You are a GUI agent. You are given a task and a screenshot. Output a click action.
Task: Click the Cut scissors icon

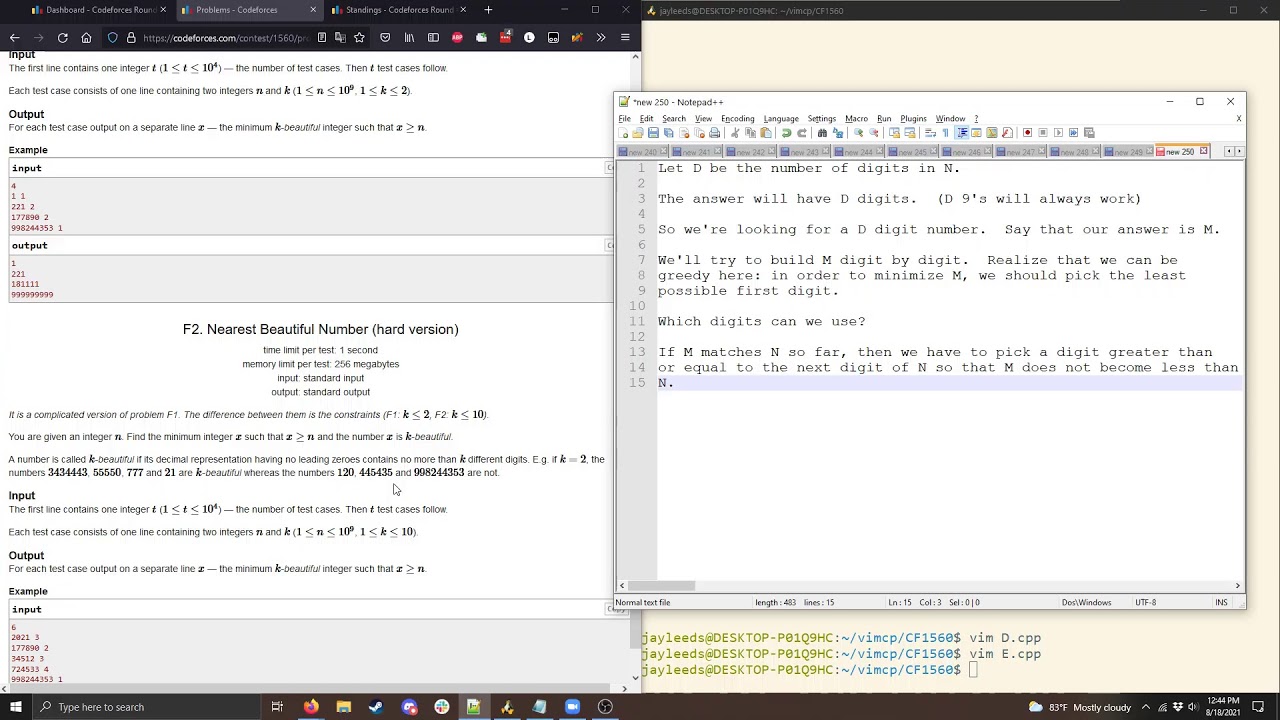tap(735, 133)
